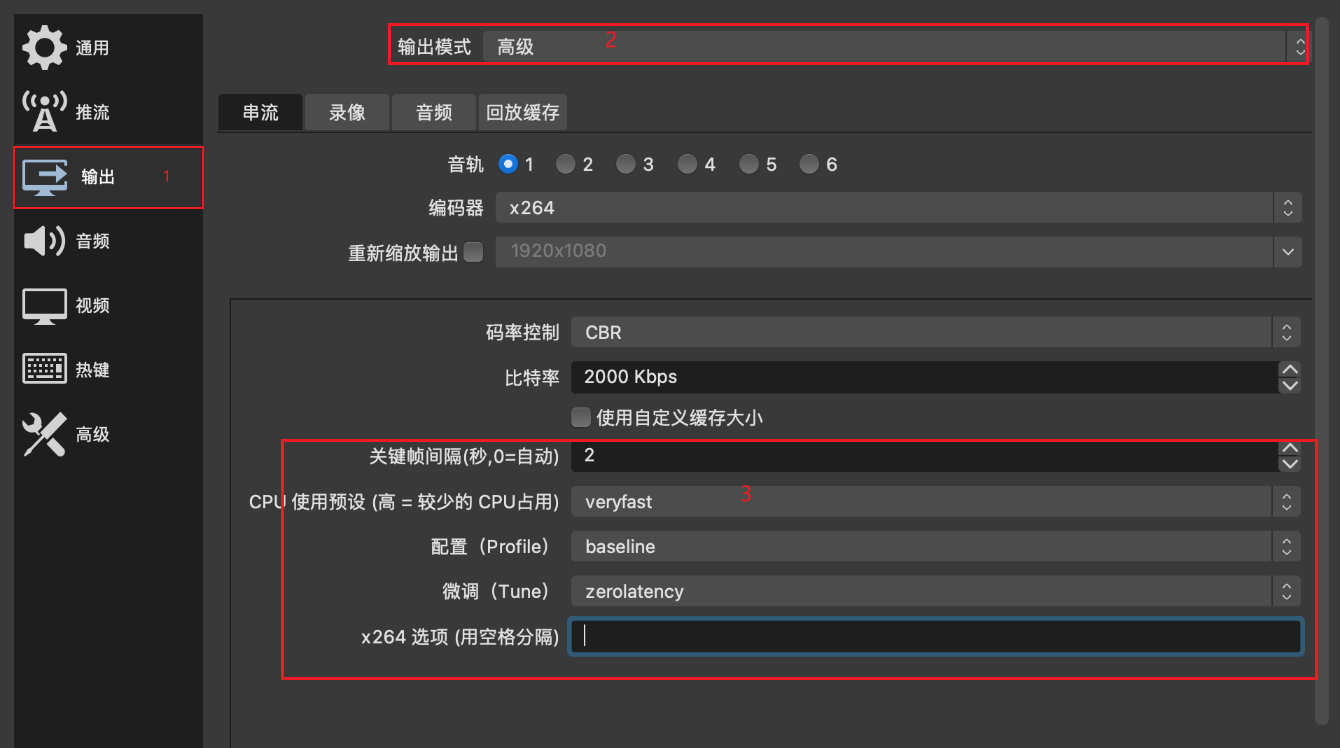Screen dimensions: 1340x748
Task: Open the 输出 output monitor icon
Action: (45, 177)
